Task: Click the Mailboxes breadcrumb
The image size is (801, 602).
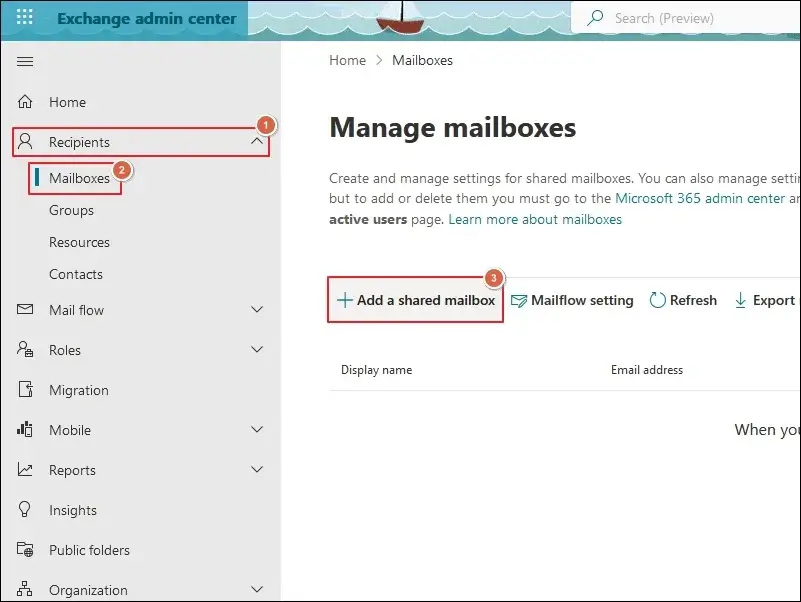Action: click(x=422, y=60)
